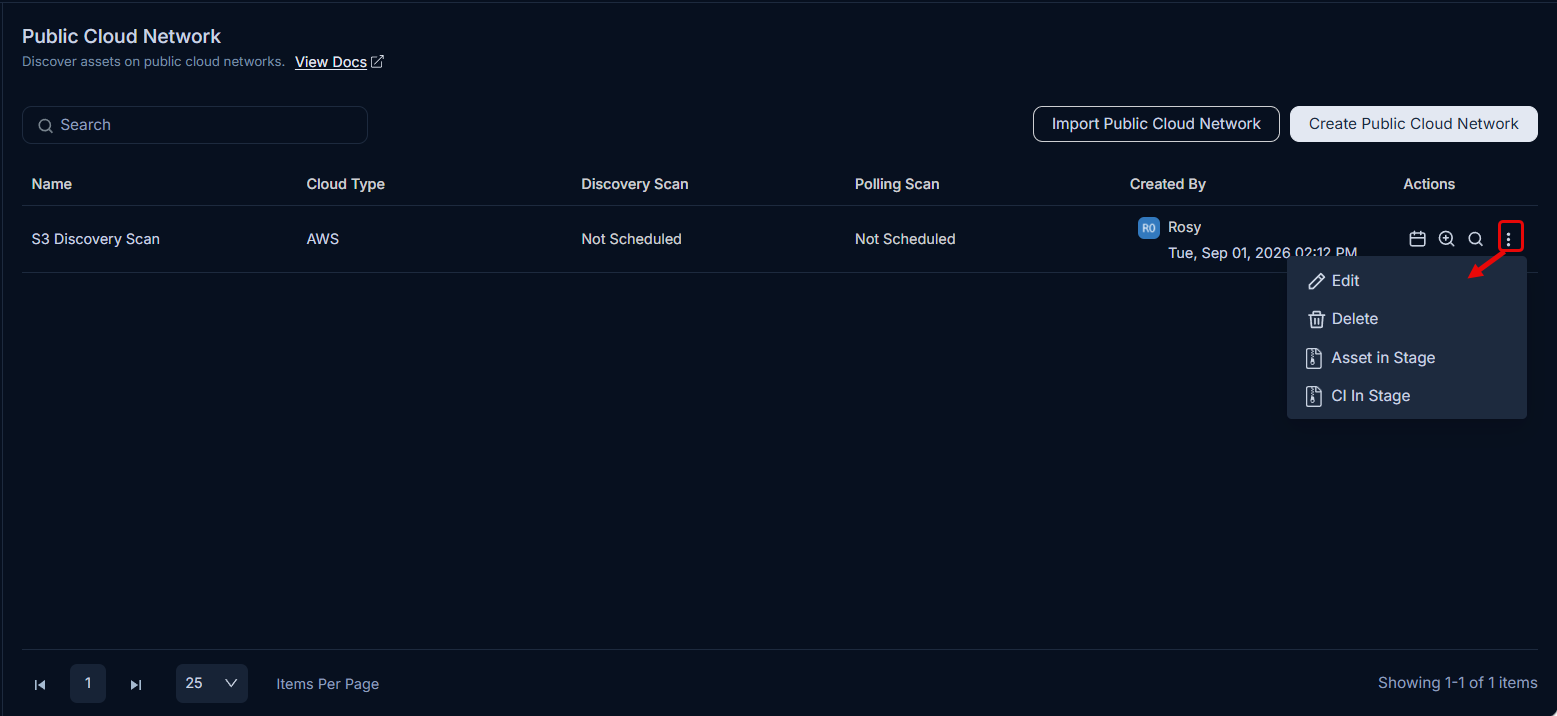
Task: Click the Name column header
Action: click(x=52, y=184)
